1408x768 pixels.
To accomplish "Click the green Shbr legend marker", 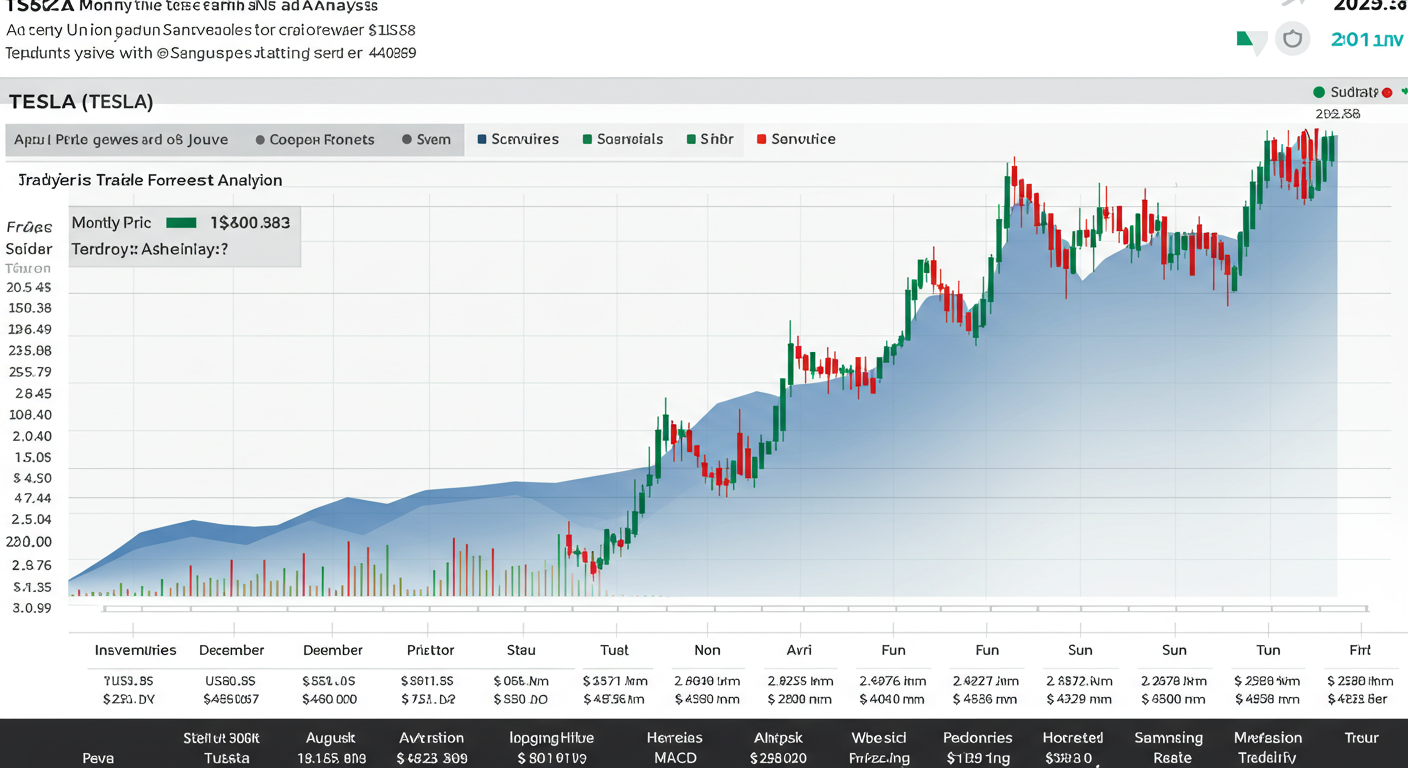I will [691, 139].
